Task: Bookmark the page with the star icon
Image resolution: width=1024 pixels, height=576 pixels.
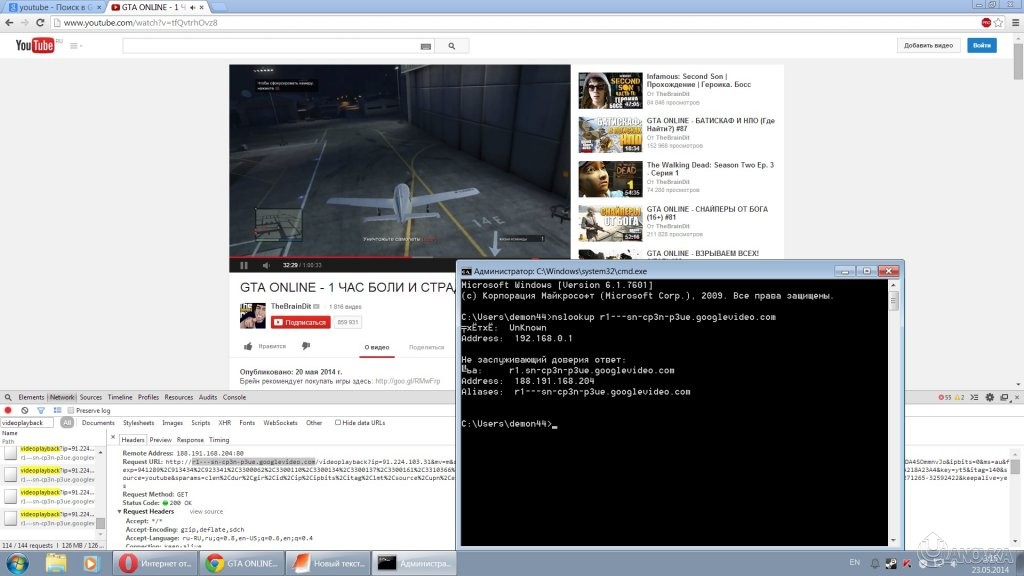Action: 1000,22
